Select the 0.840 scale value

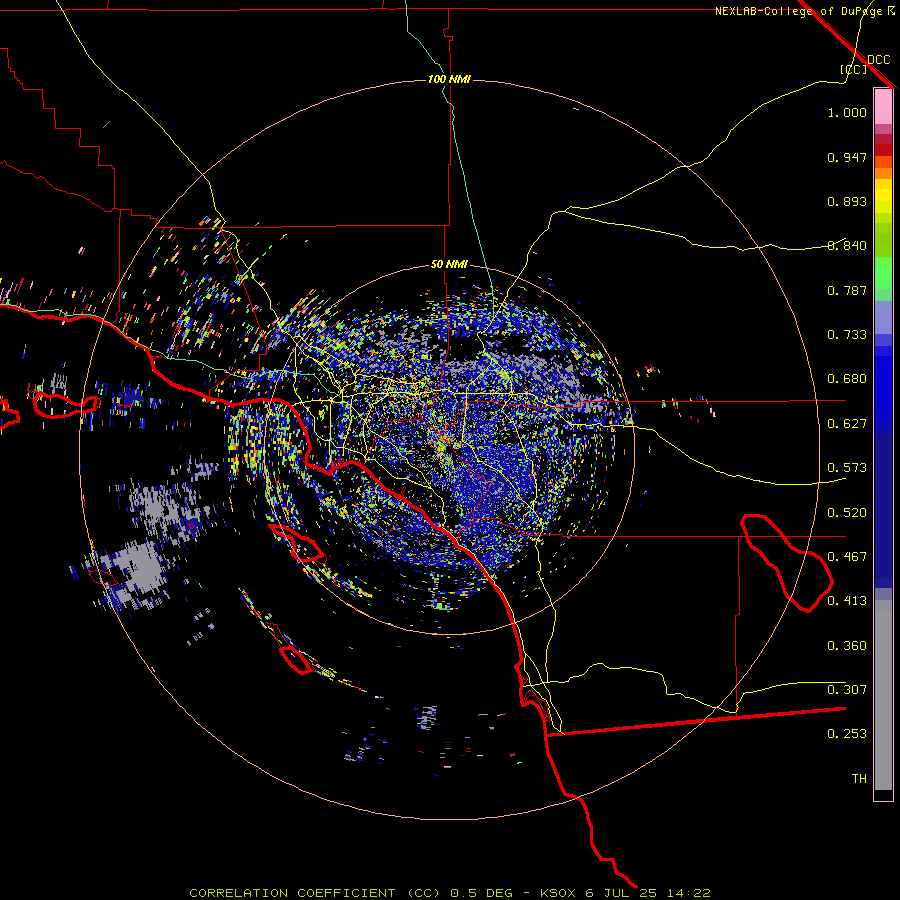(x=847, y=246)
